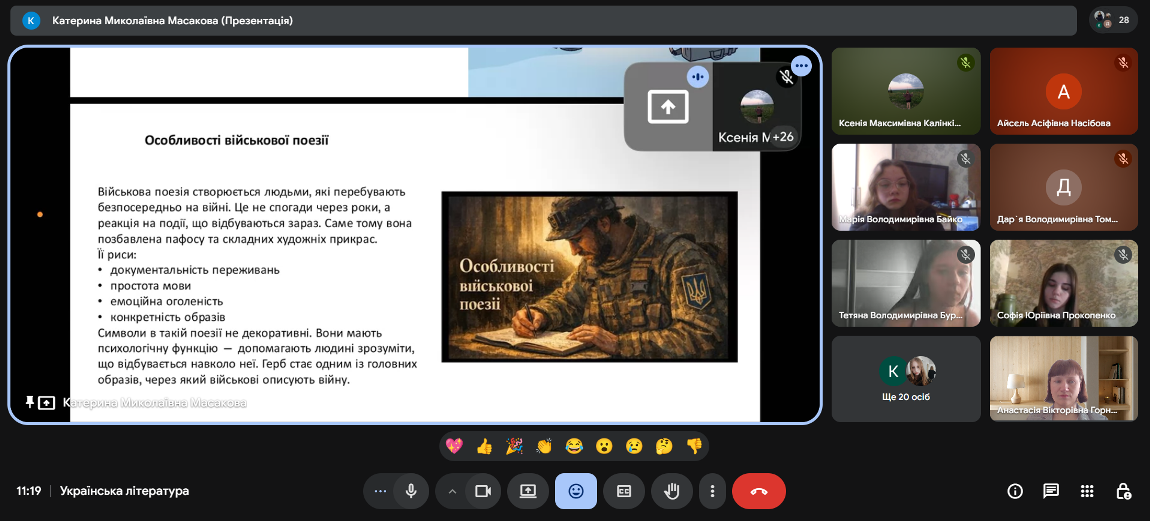Select Марія Володимирівна Байко video tile
Image resolution: width=1150 pixels, height=521 pixels.
[906, 187]
